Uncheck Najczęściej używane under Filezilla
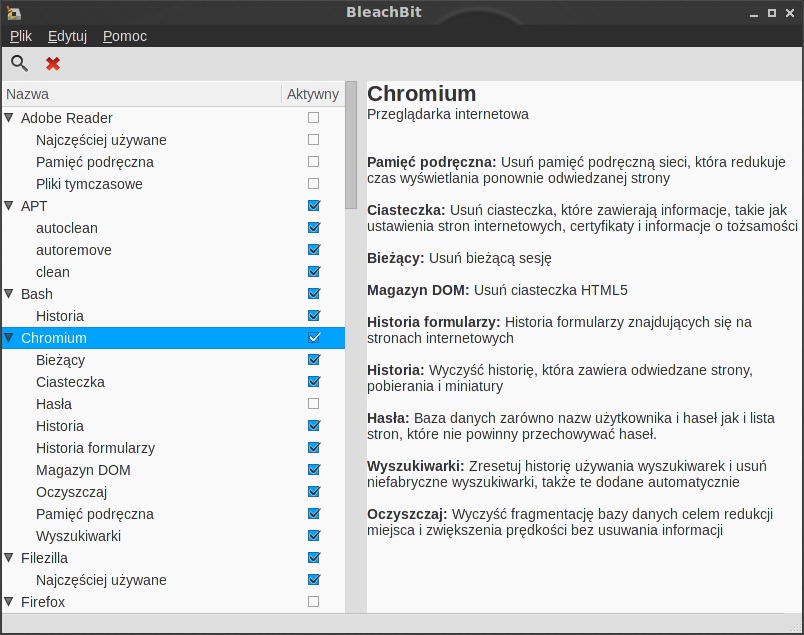Screen dimensions: 804x635 313,580
